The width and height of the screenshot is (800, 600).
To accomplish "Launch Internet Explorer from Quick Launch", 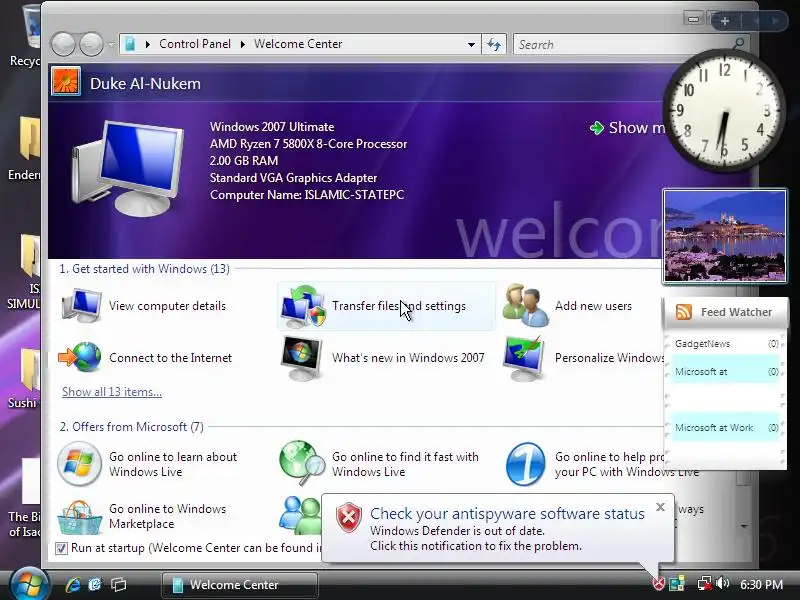I will point(73,584).
